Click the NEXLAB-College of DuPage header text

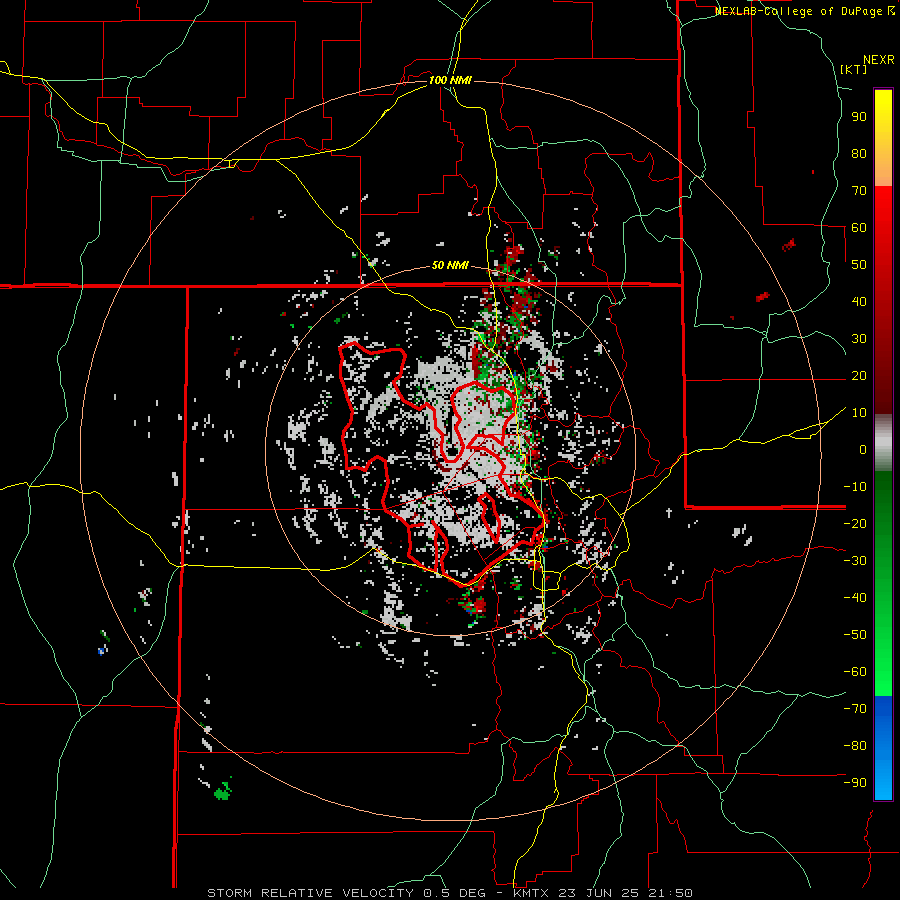800,11
